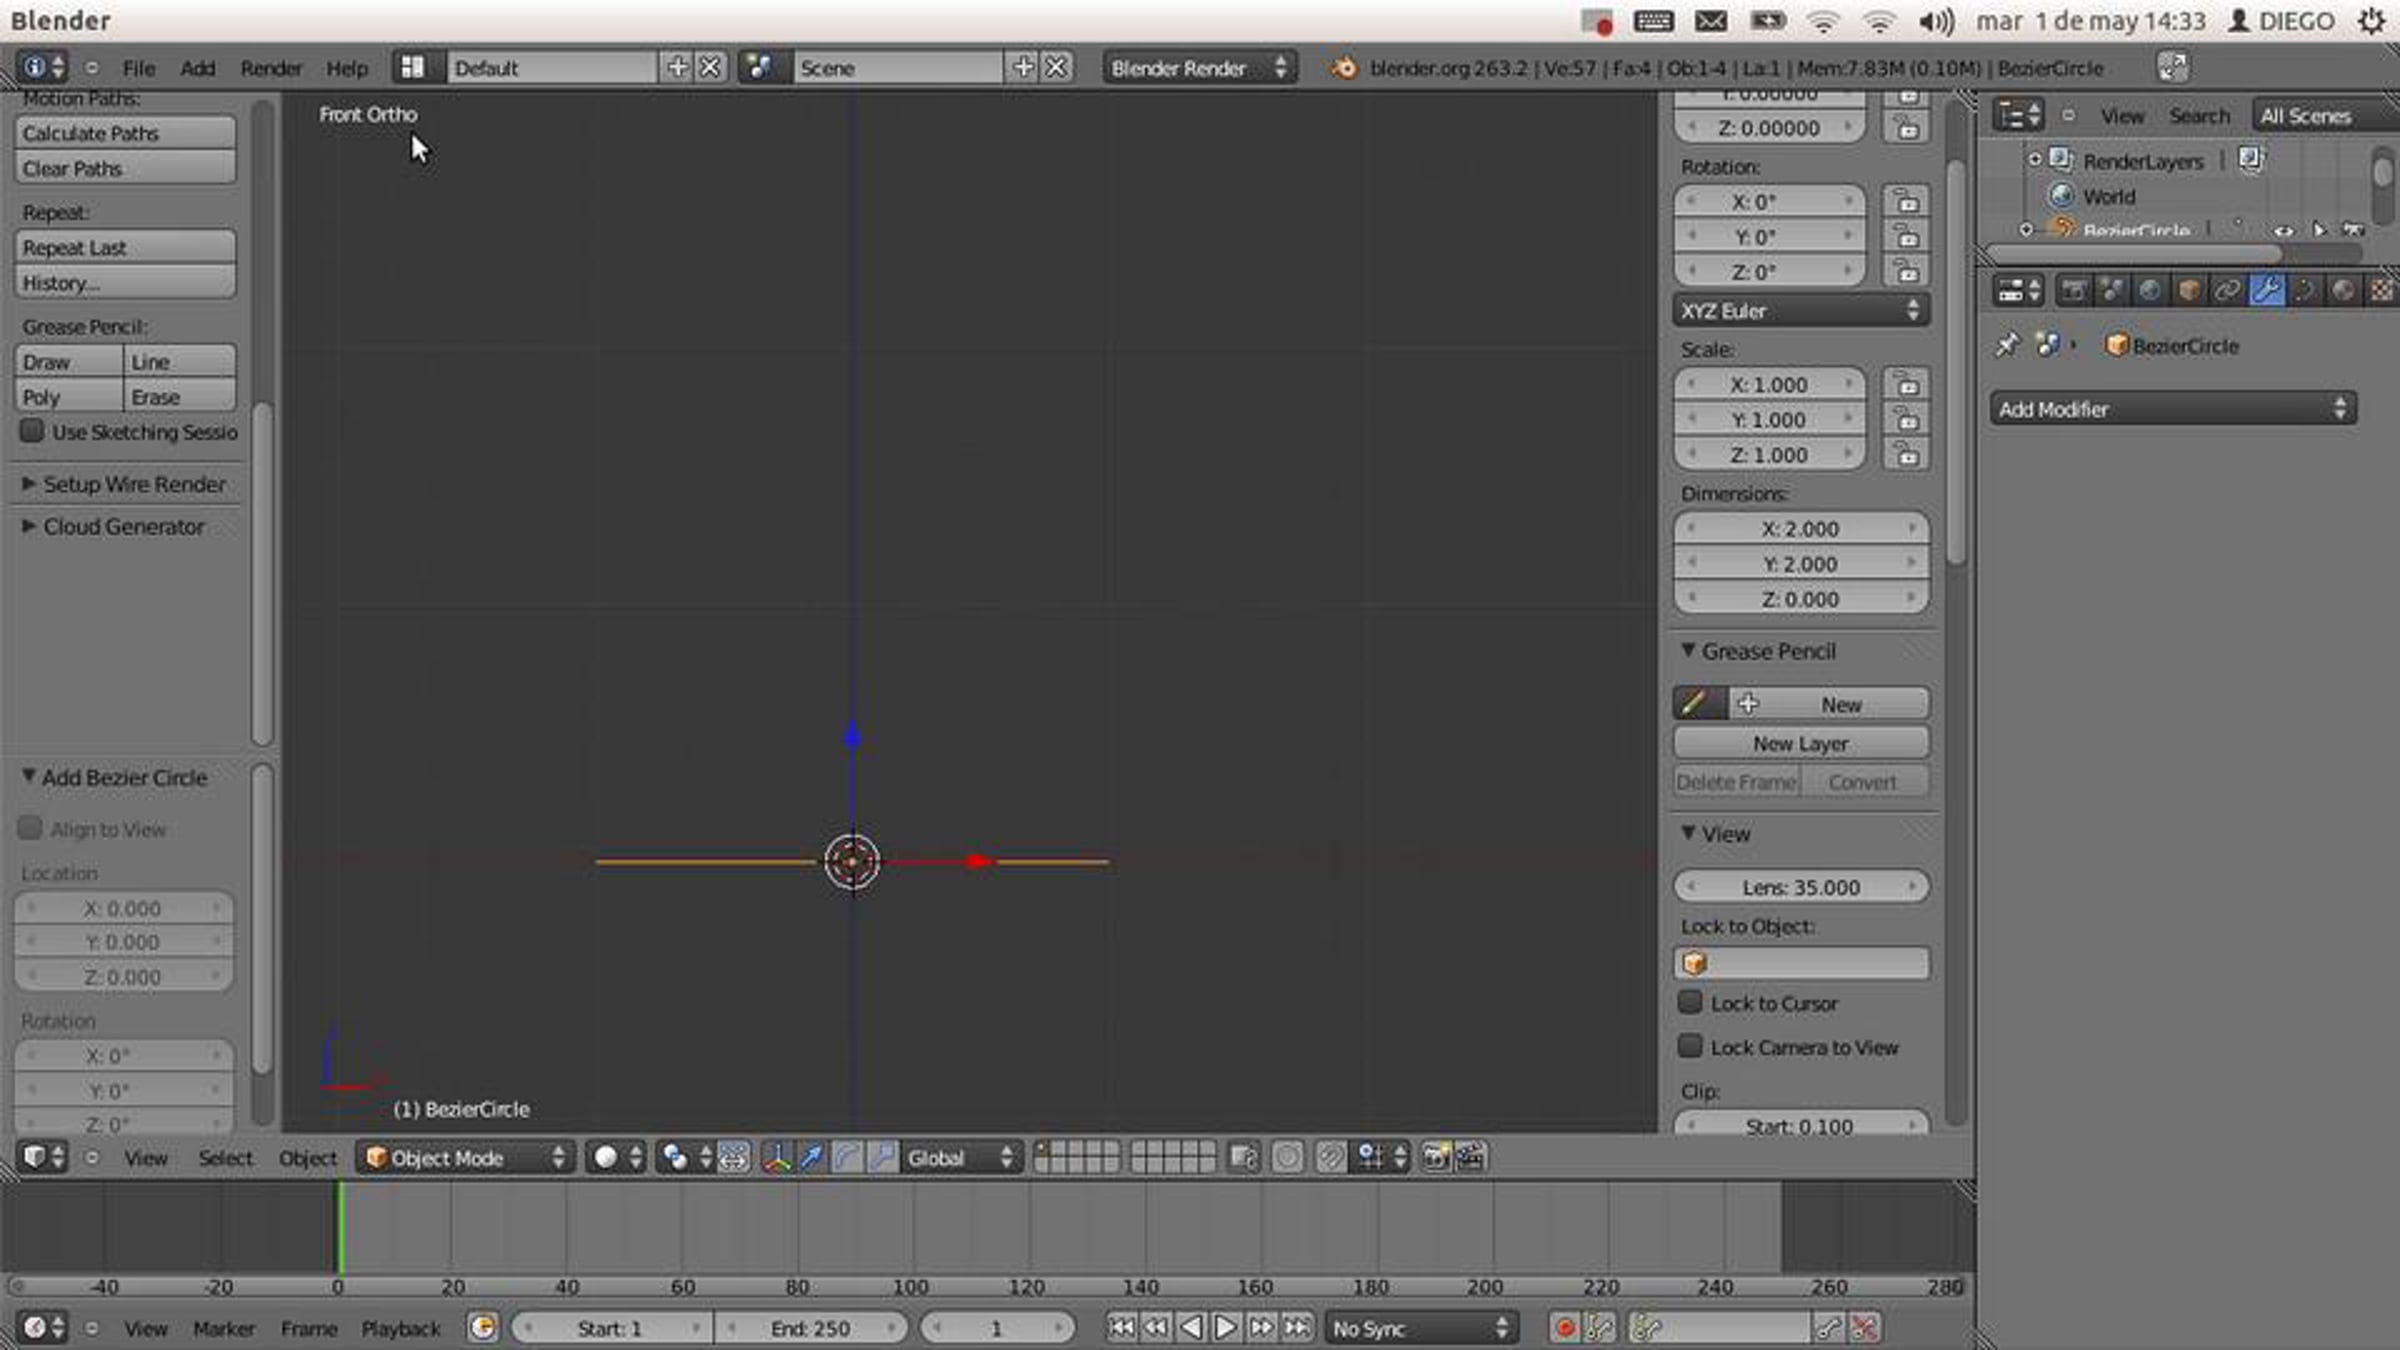Toggle use preview range clock button

pyautogui.click(x=483, y=1328)
